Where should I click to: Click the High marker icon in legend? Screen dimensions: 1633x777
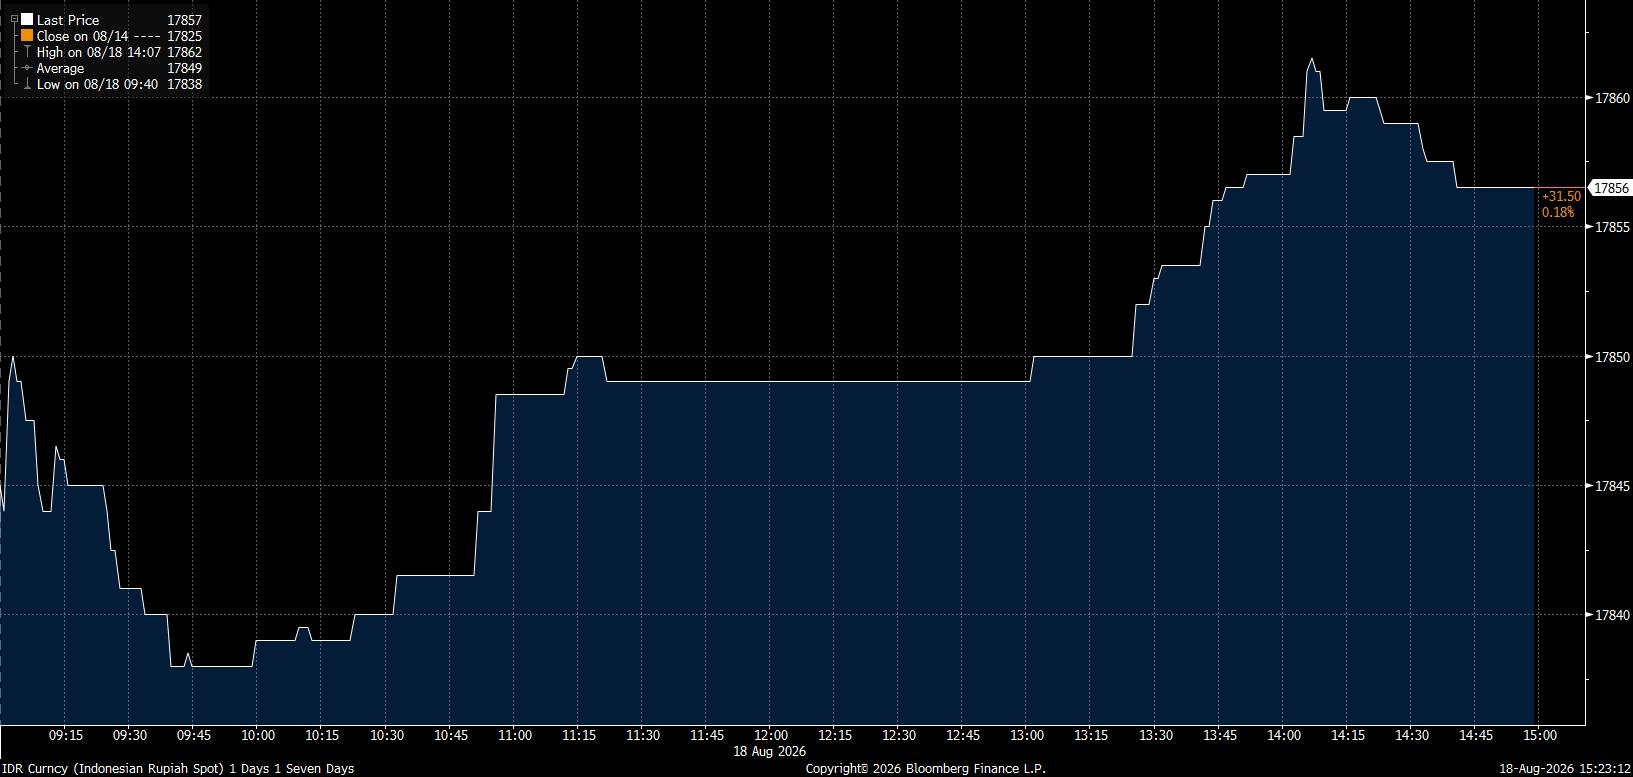(27, 51)
